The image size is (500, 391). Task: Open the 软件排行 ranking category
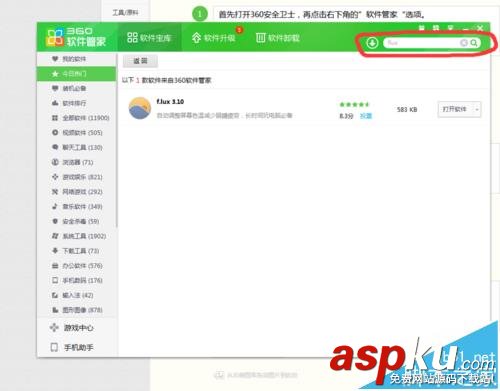point(76,103)
